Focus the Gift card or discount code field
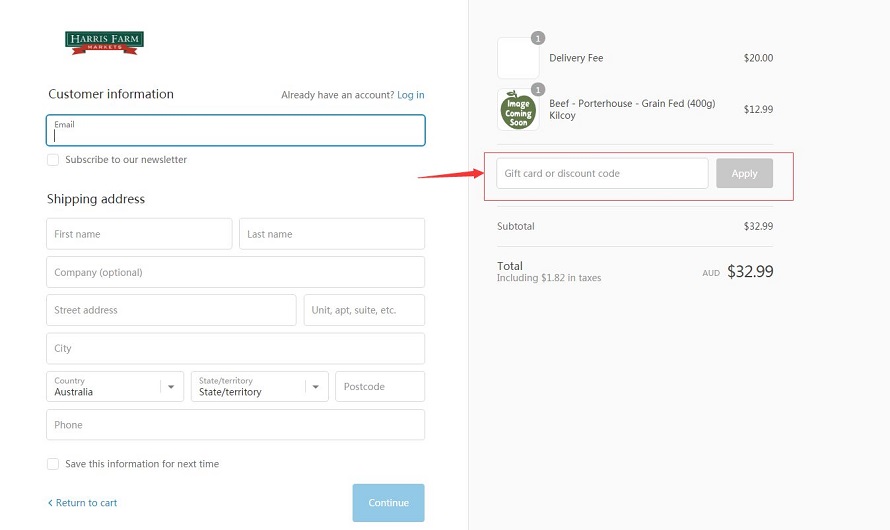 (602, 173)
